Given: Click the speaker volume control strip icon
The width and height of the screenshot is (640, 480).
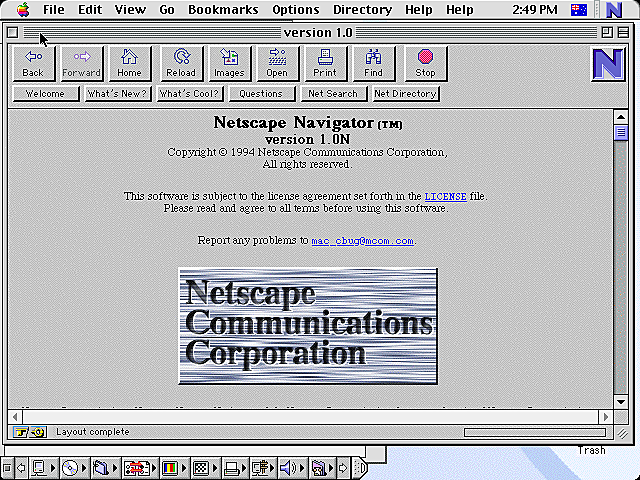Looking at the screenshot, I should click(x=288, y=468).
